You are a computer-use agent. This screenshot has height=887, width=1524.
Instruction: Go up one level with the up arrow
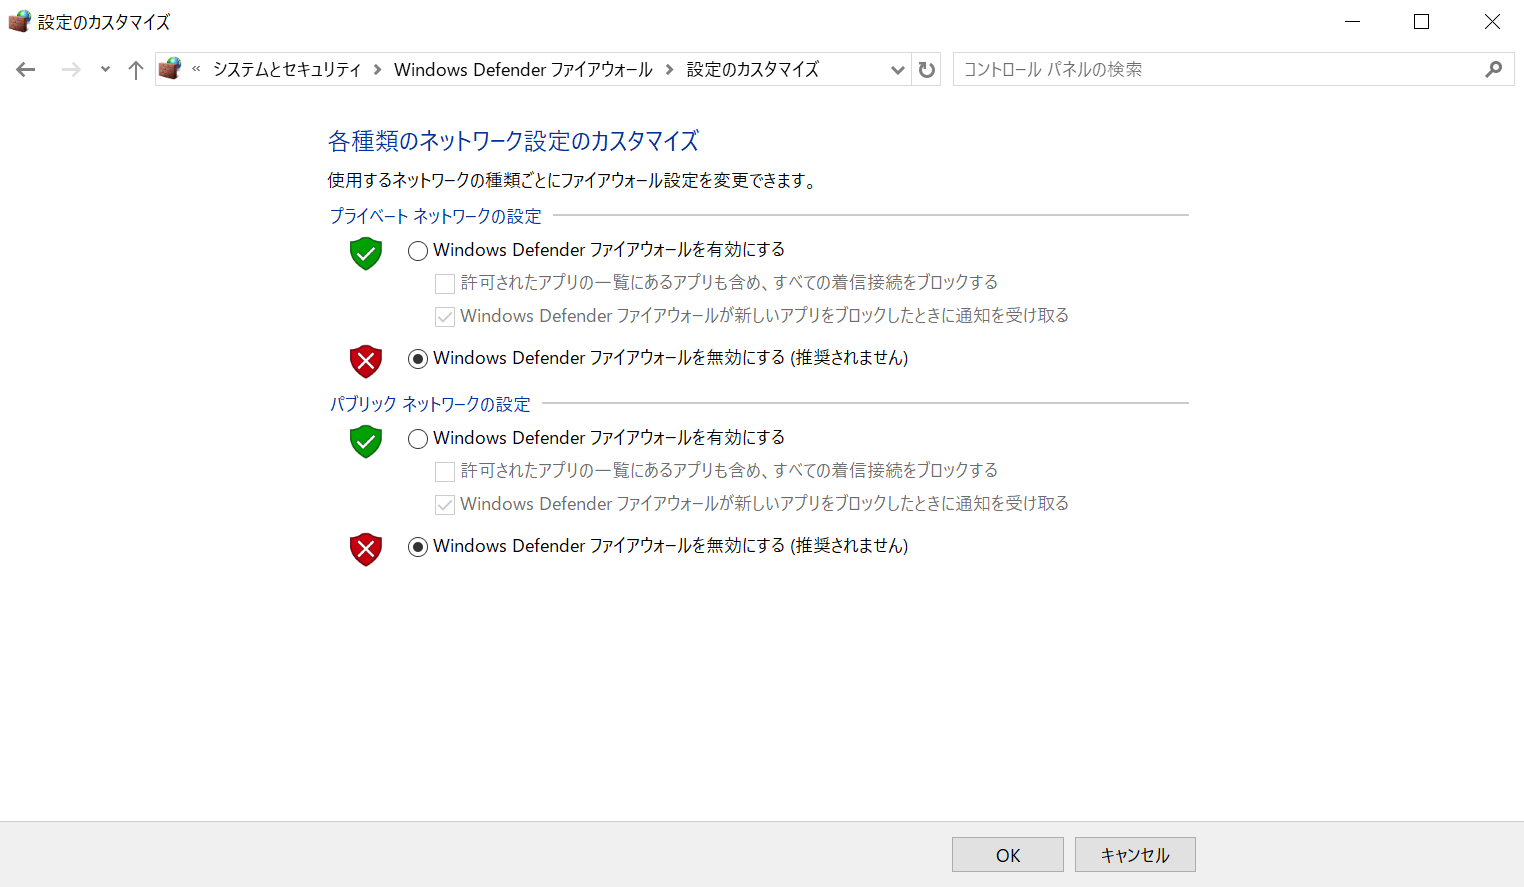pyautogui.click(x=136, y=70)
